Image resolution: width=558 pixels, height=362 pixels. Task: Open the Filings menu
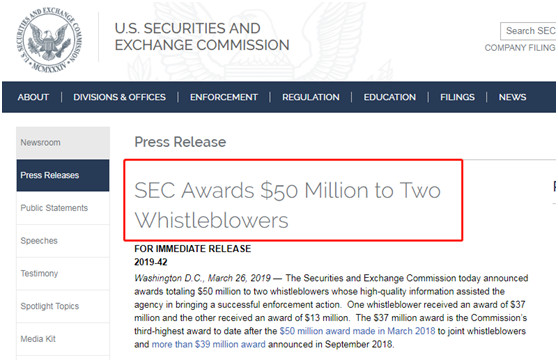pos(457,97)
